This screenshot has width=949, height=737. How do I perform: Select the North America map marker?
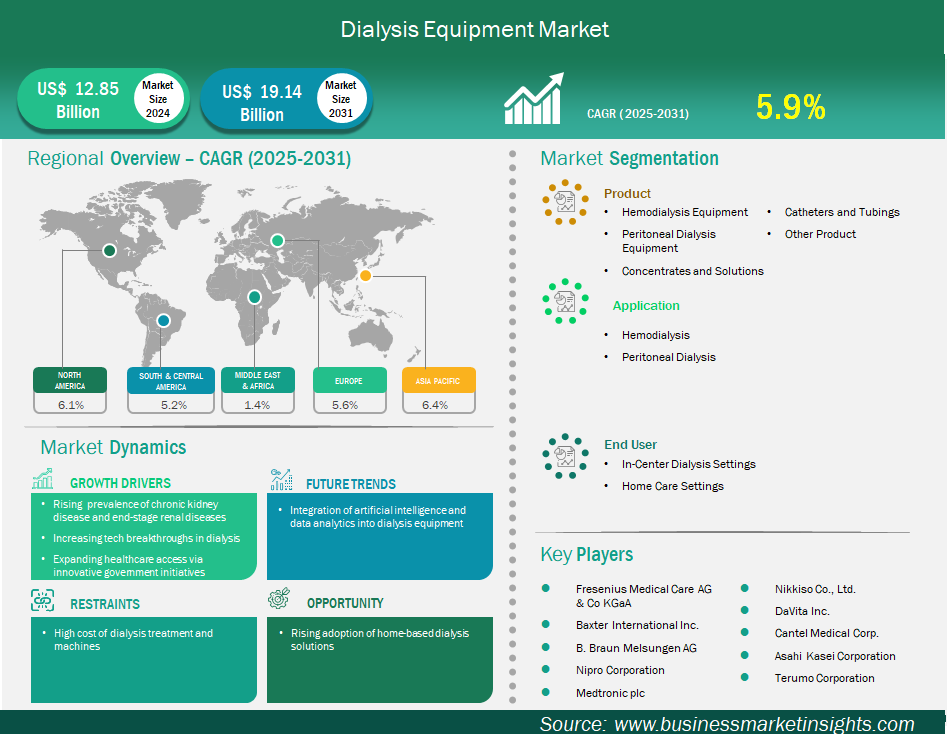coord(109,251)
